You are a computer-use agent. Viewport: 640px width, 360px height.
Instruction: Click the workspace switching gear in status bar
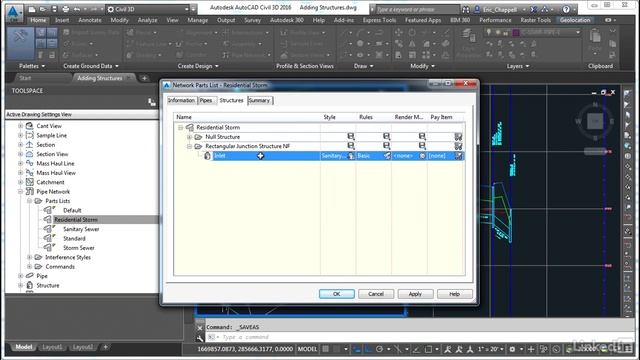[x=512, y=349]
